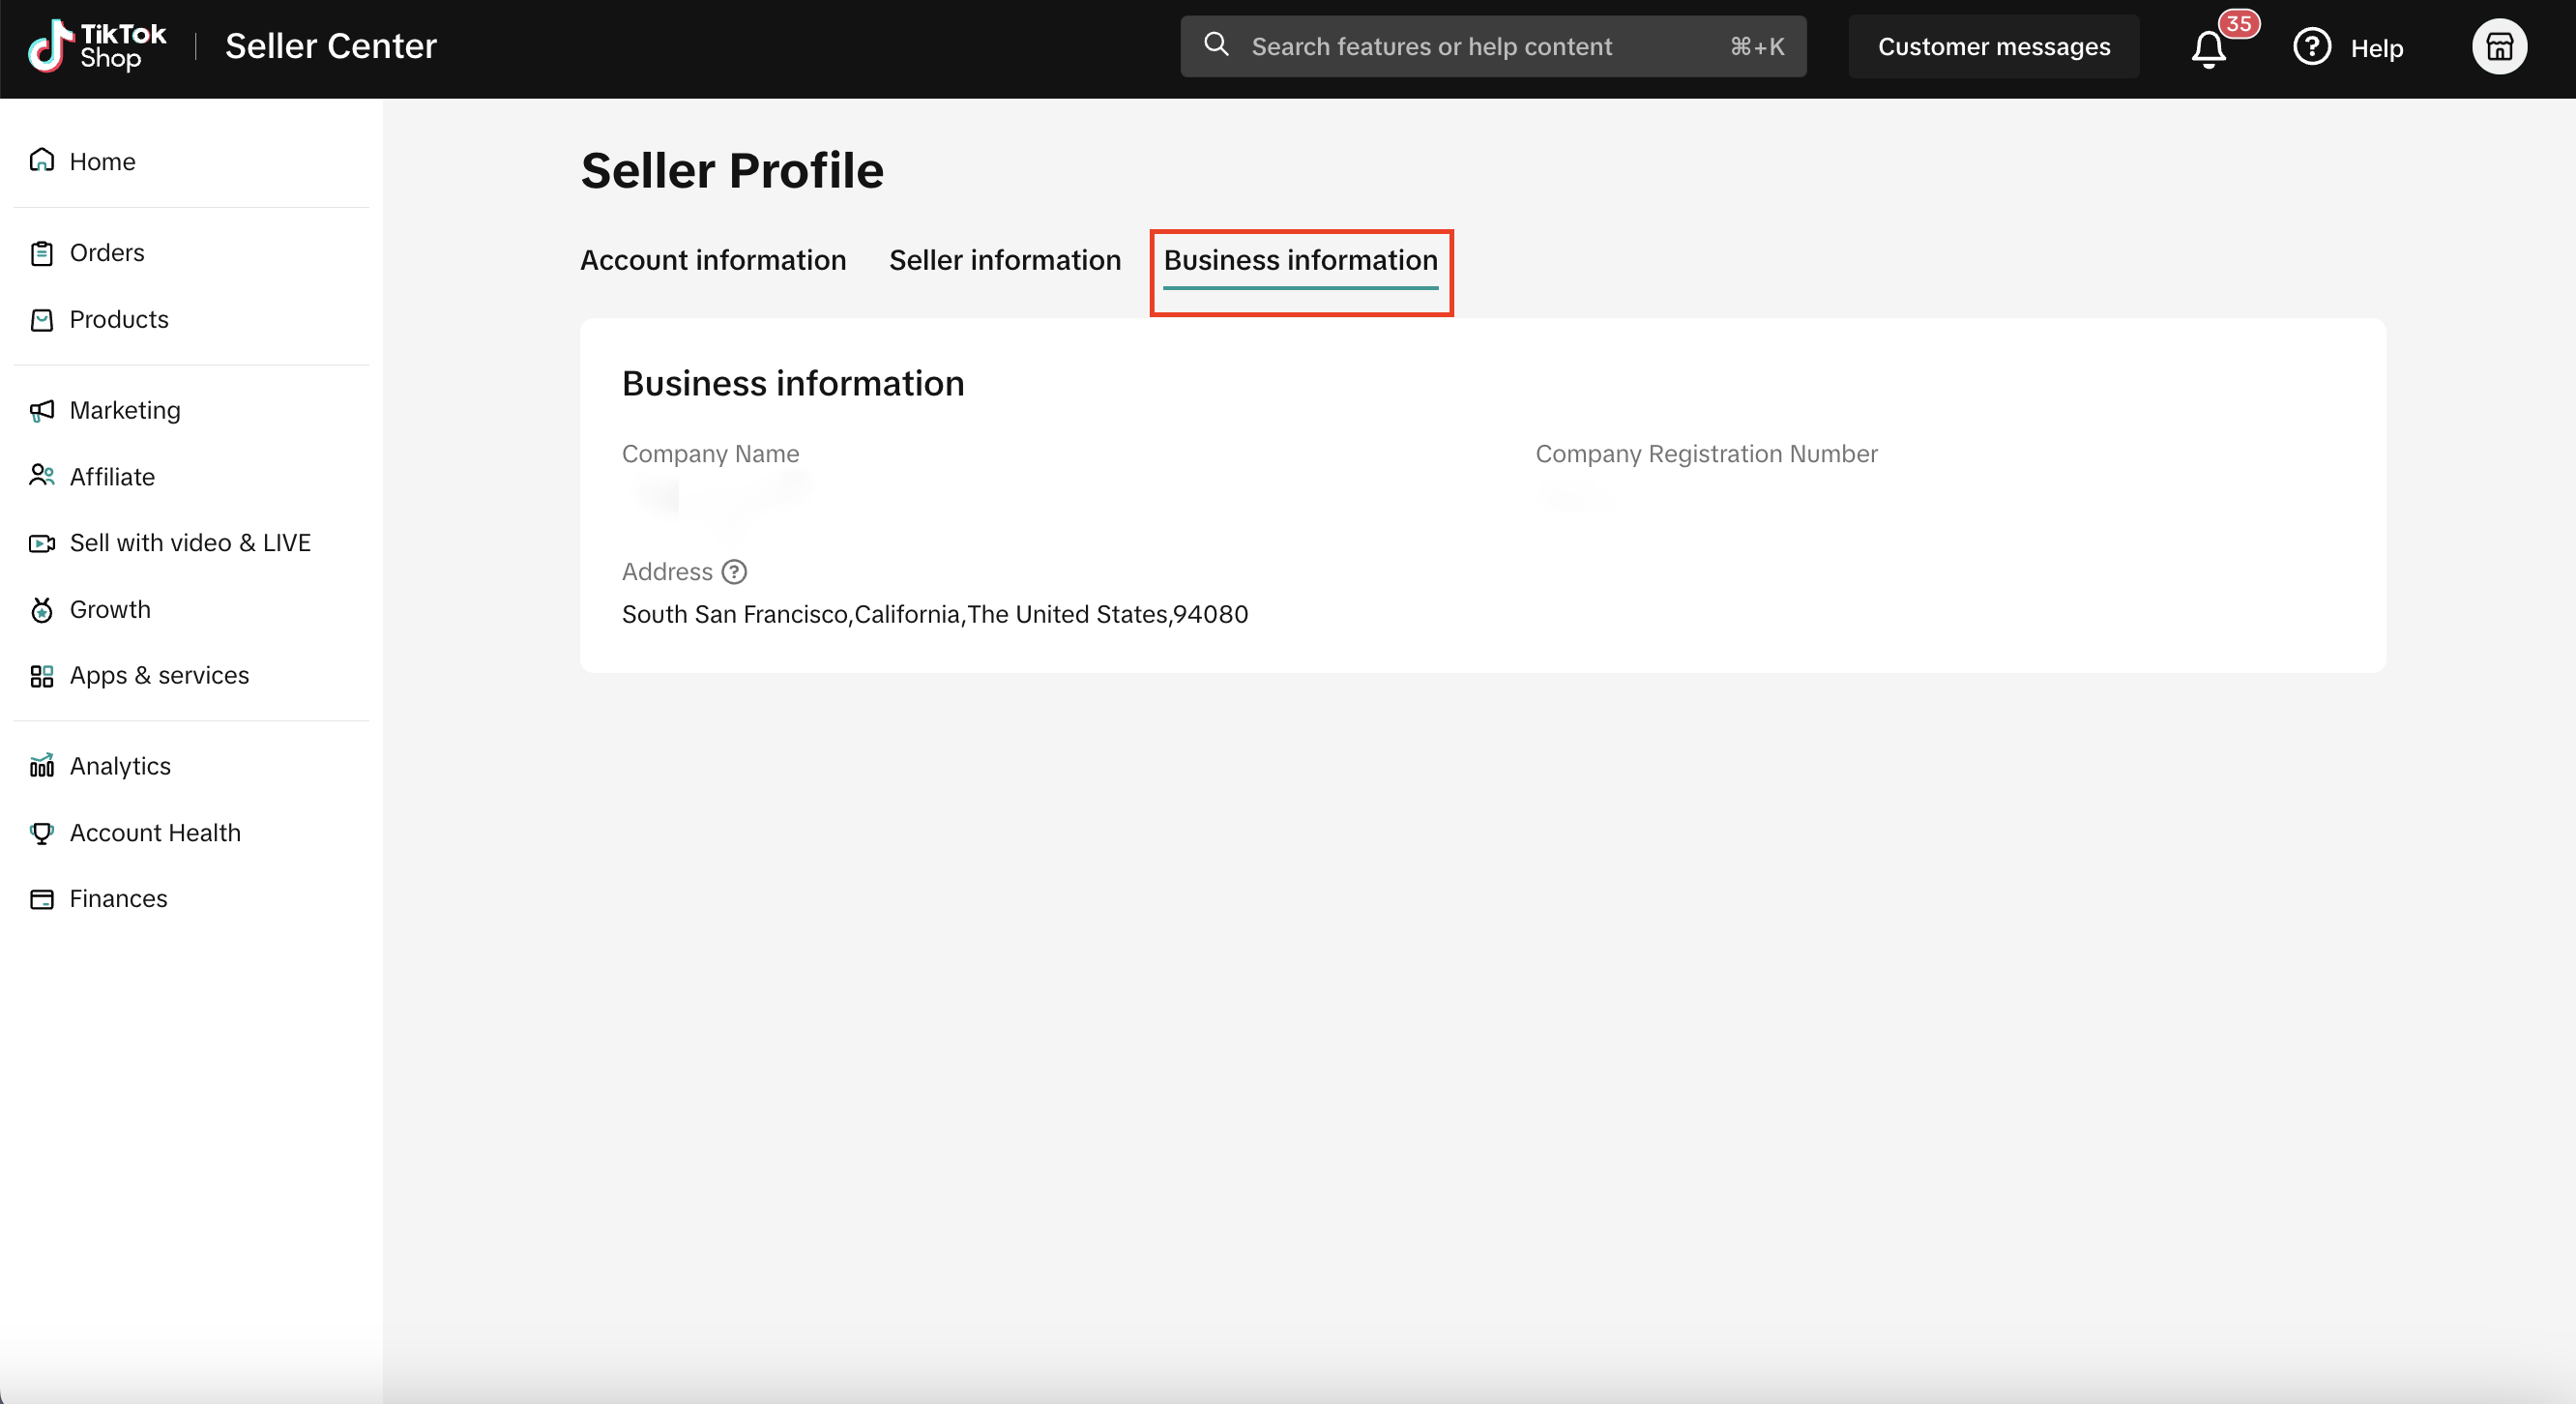The image size is (2576, 1404).
Task: Click the Marketing megaphone icon
Action: point(42,411)
